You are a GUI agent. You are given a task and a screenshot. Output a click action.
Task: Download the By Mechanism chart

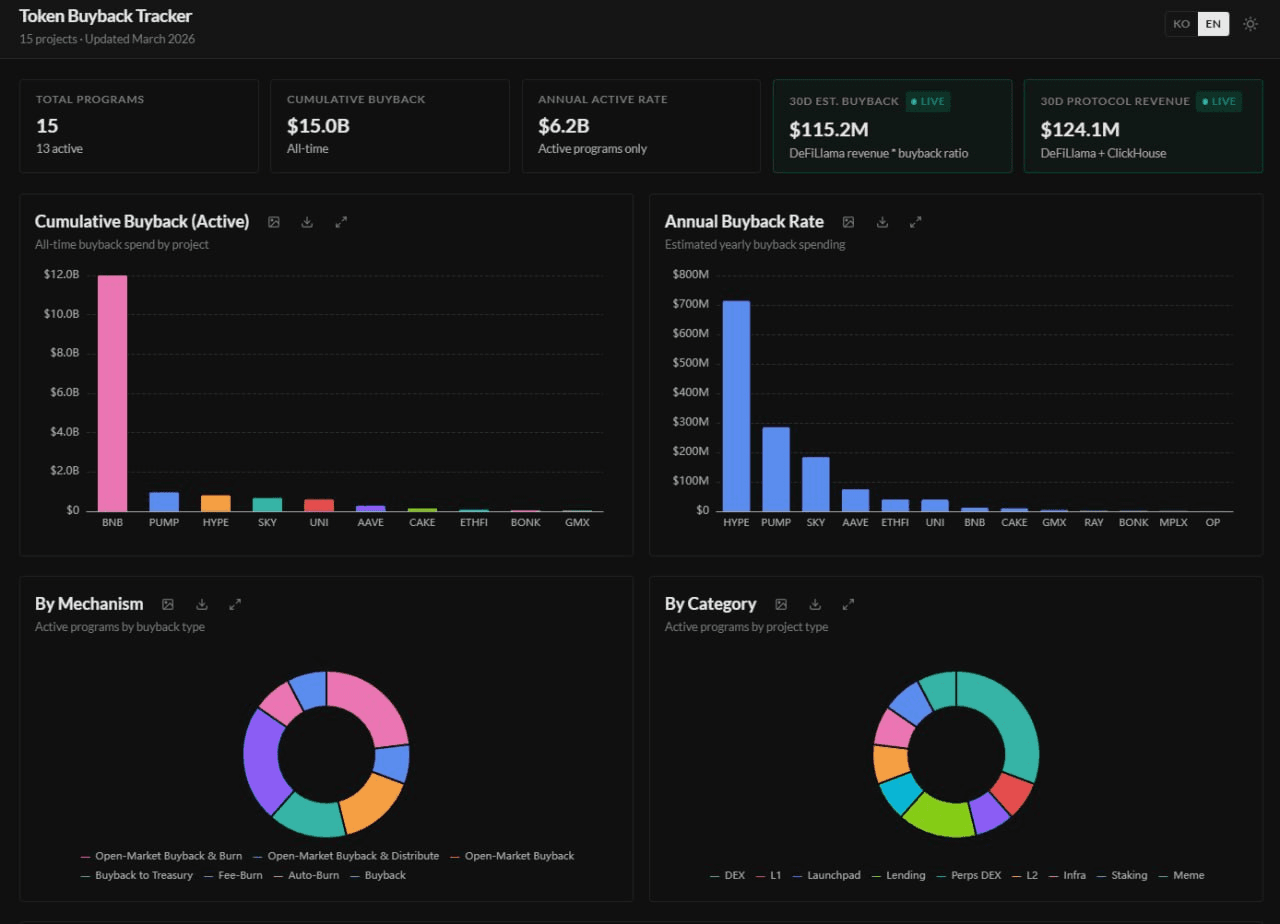coord(202,604)
